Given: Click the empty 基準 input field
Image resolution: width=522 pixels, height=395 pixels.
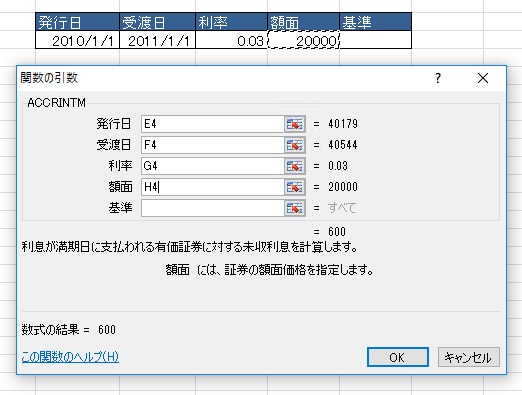Looking at the screenshot, I should click(x=213, y=208).
